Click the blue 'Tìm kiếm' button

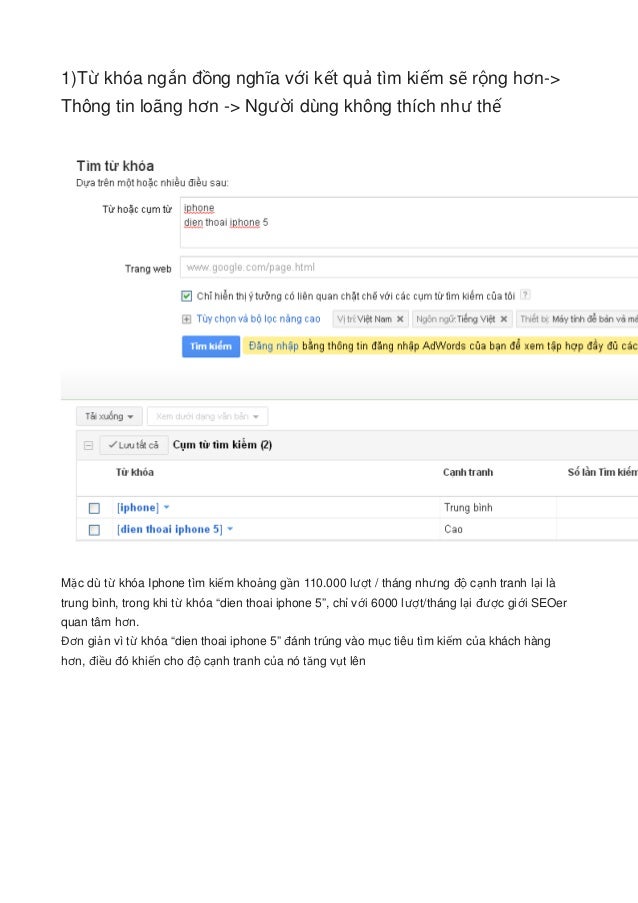(x=211, y=347)
